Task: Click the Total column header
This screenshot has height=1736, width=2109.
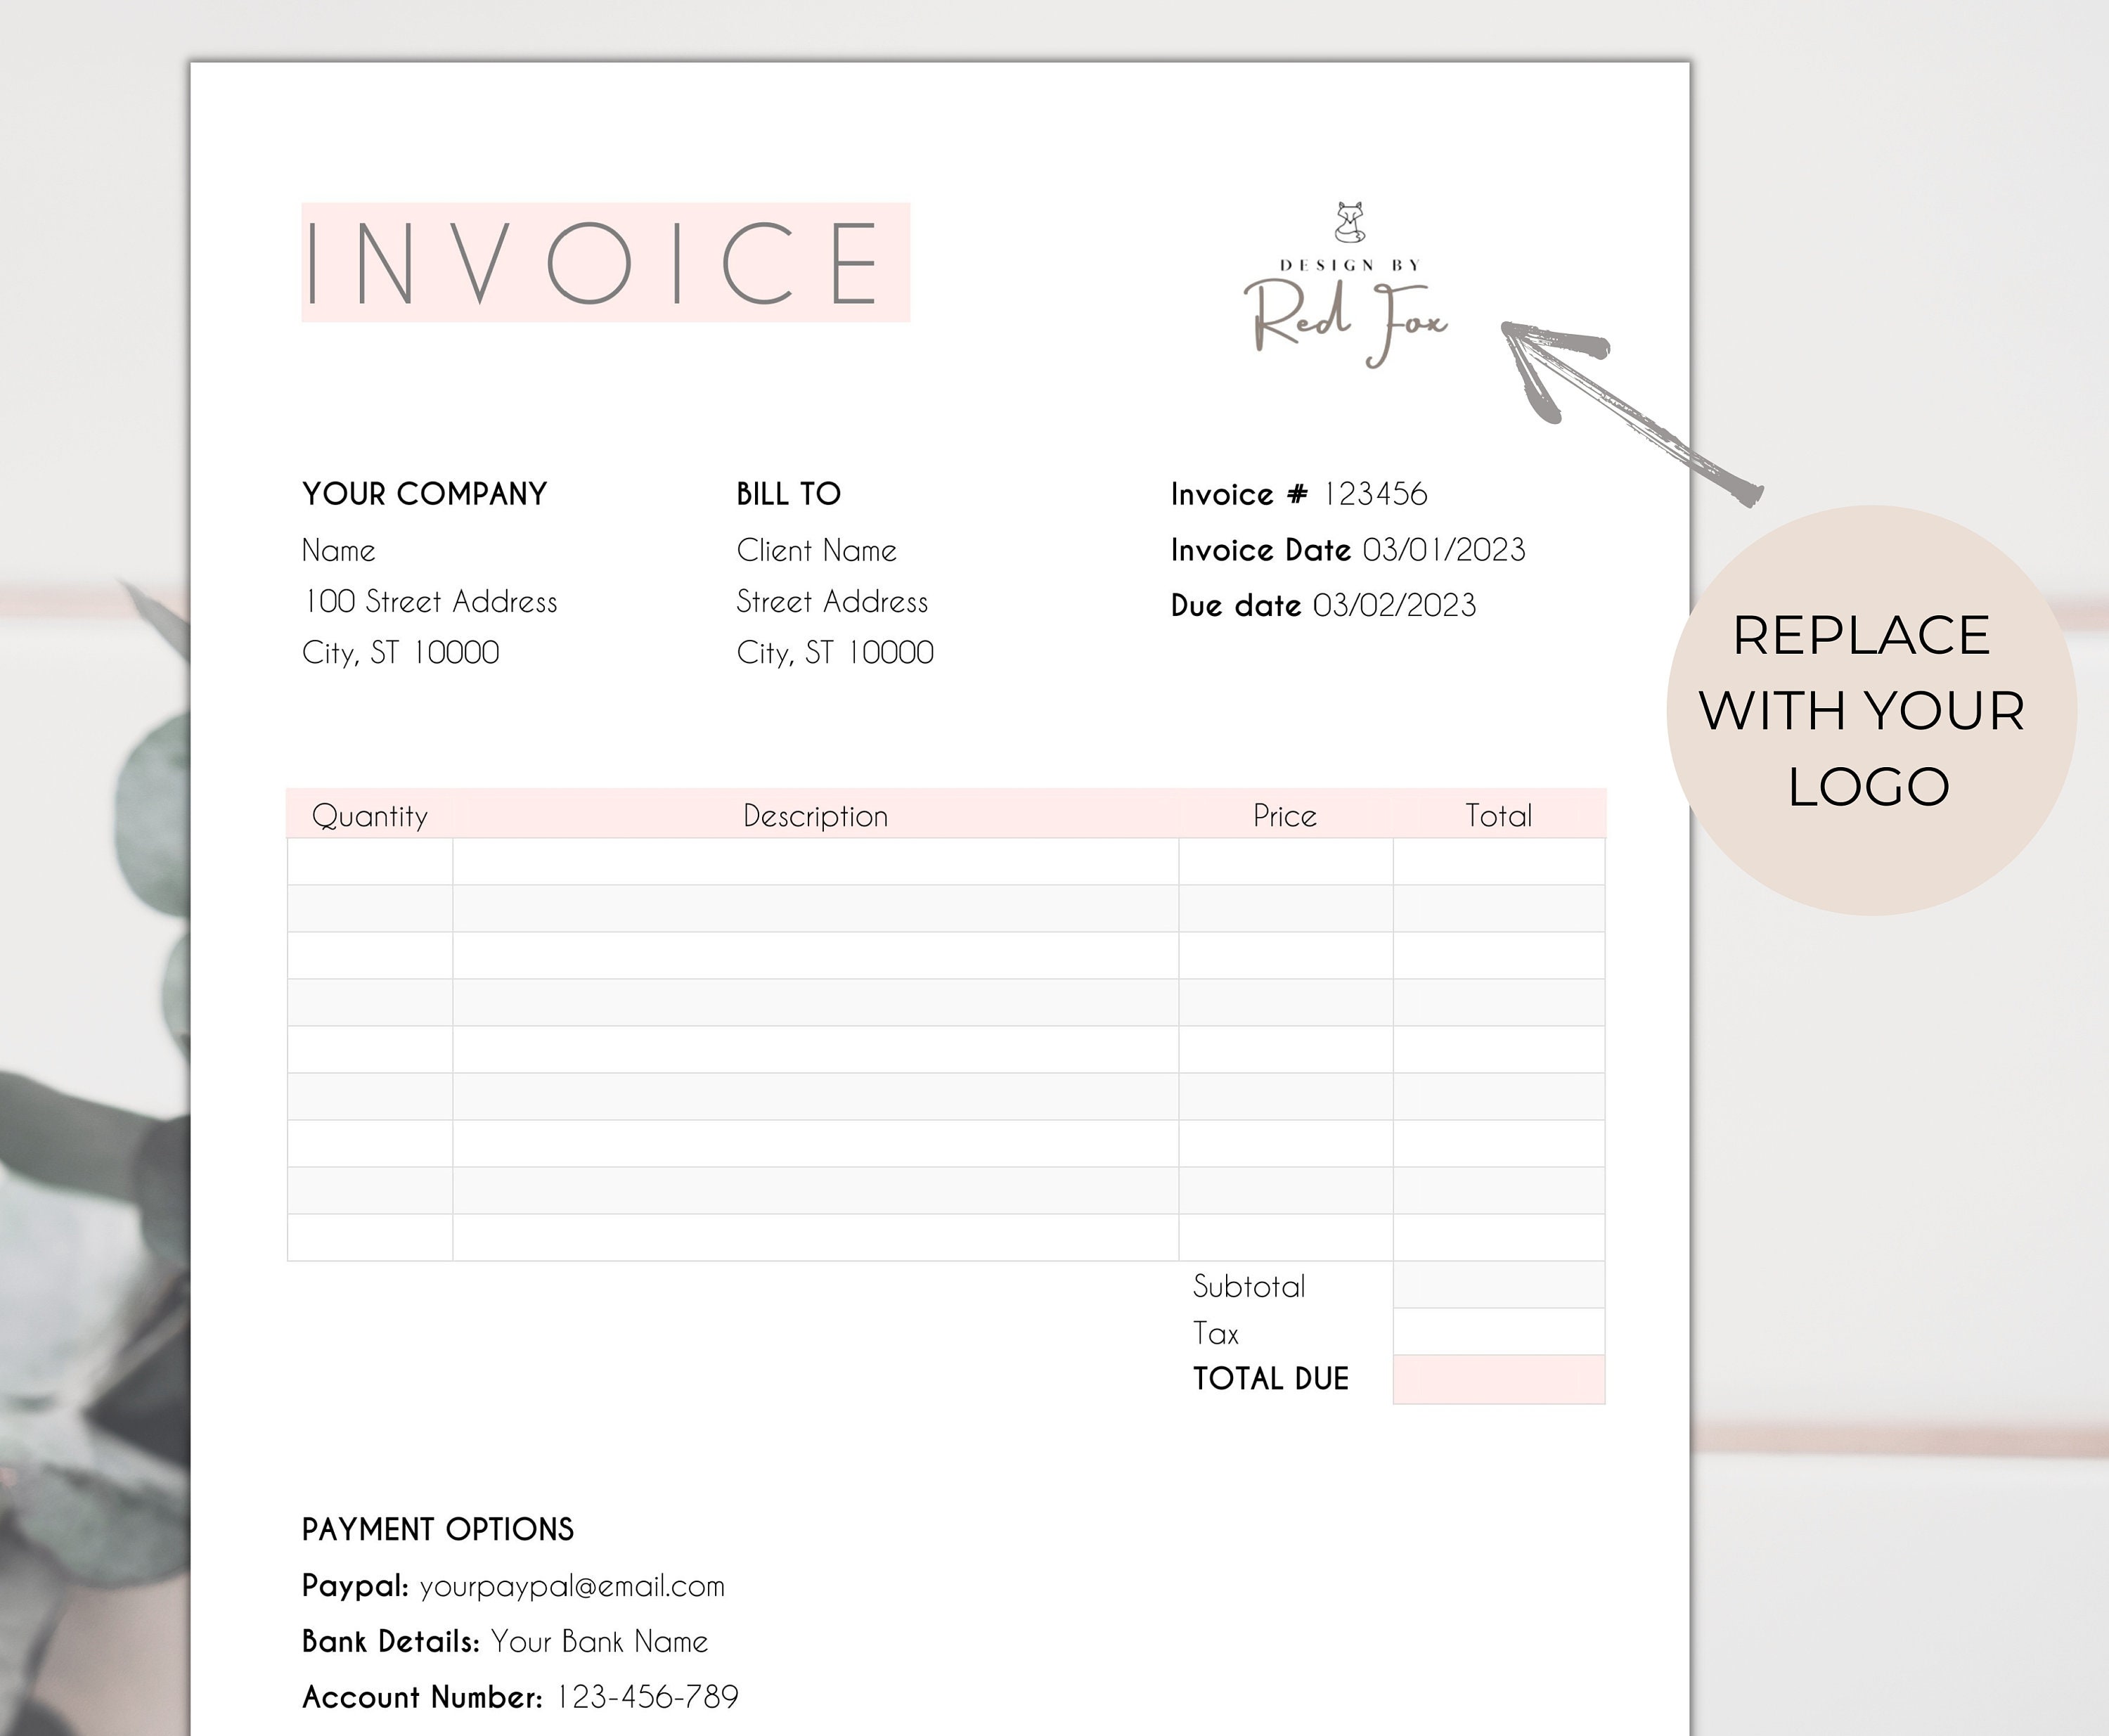Action: [1498, 815]
